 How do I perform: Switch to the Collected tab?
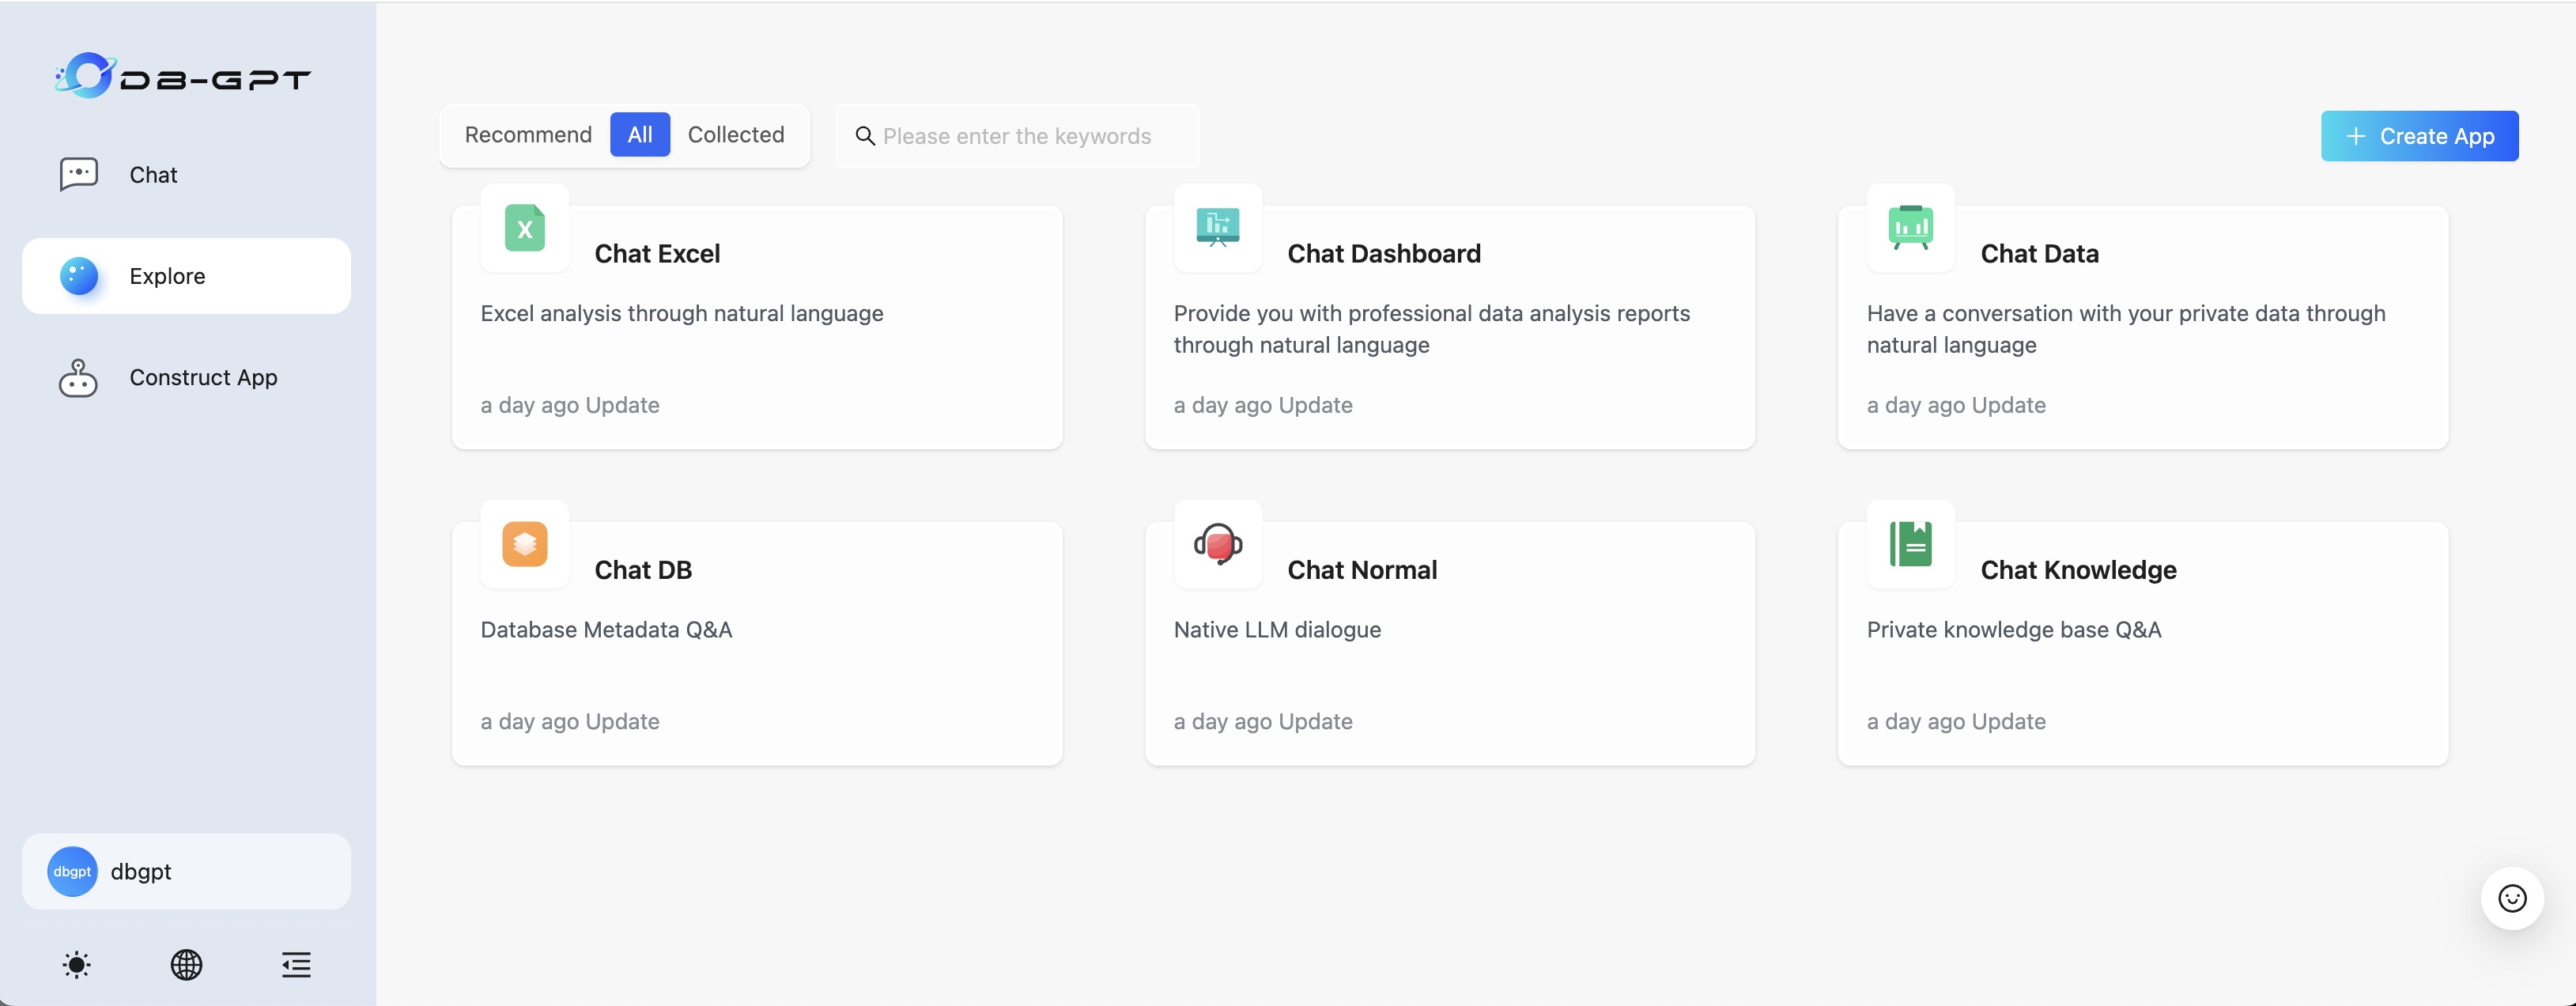tap(736, 135)
